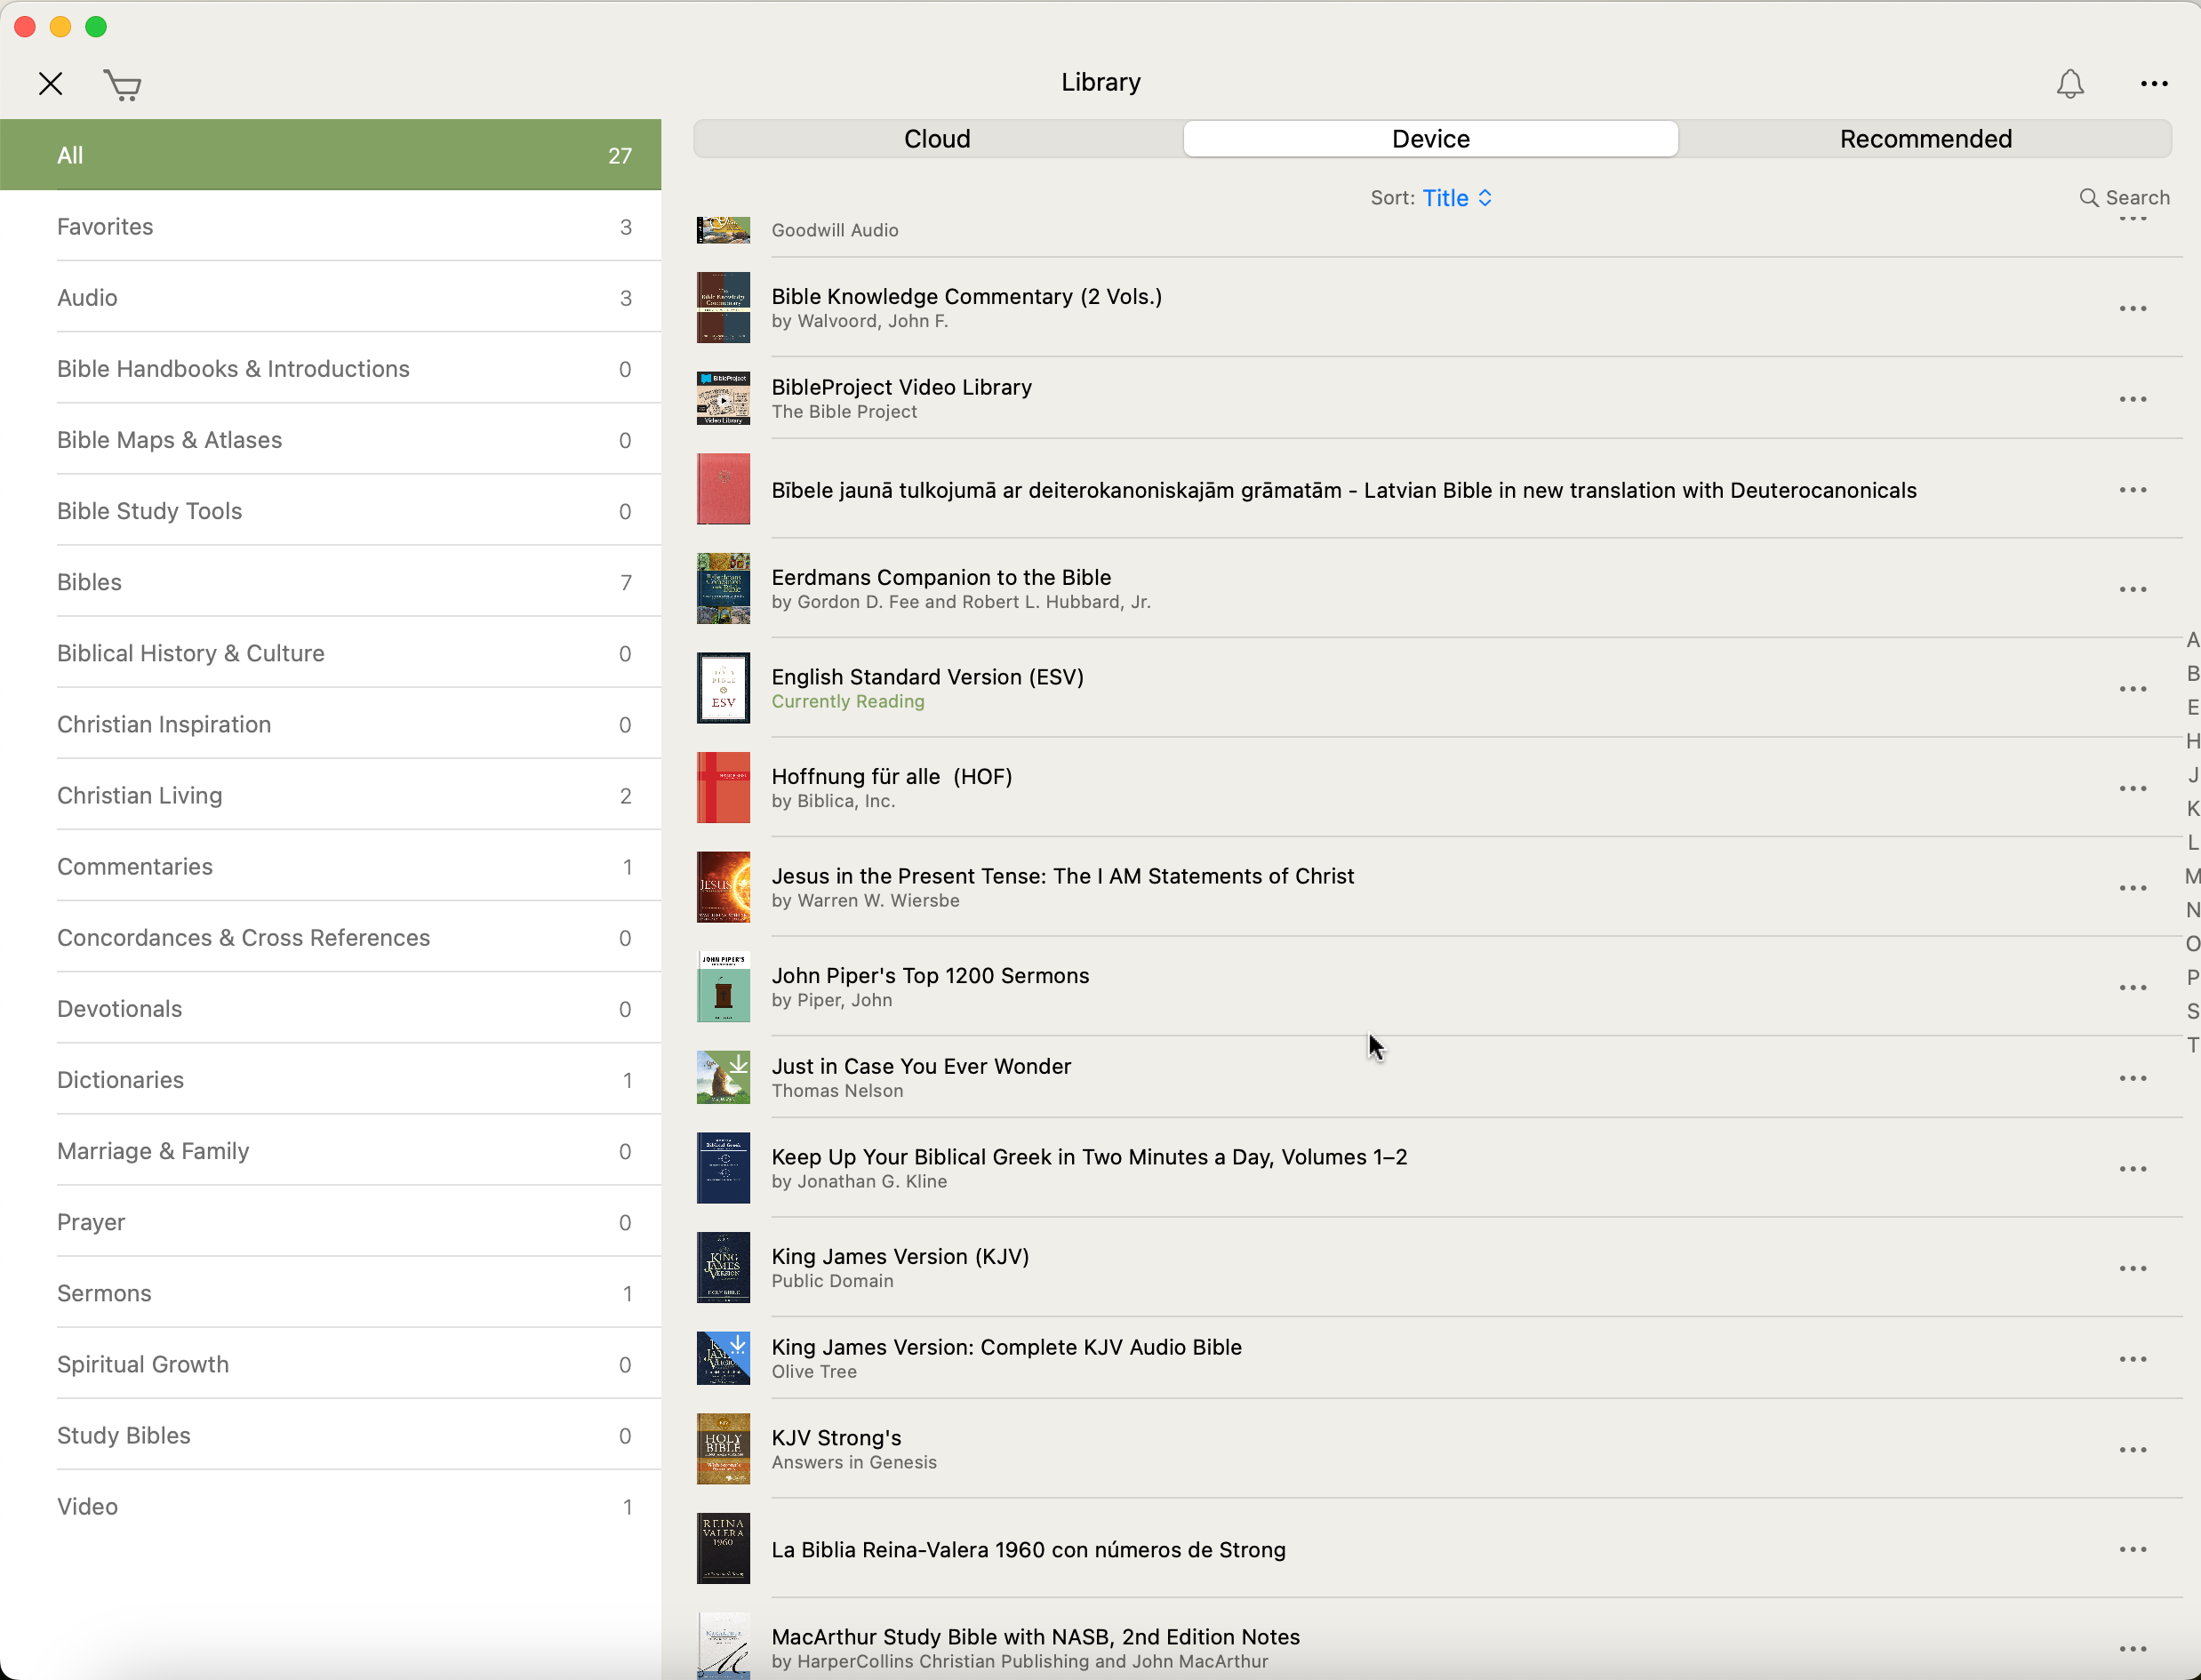Open Eerdmans Companion to the Bible

click(940, 578)
